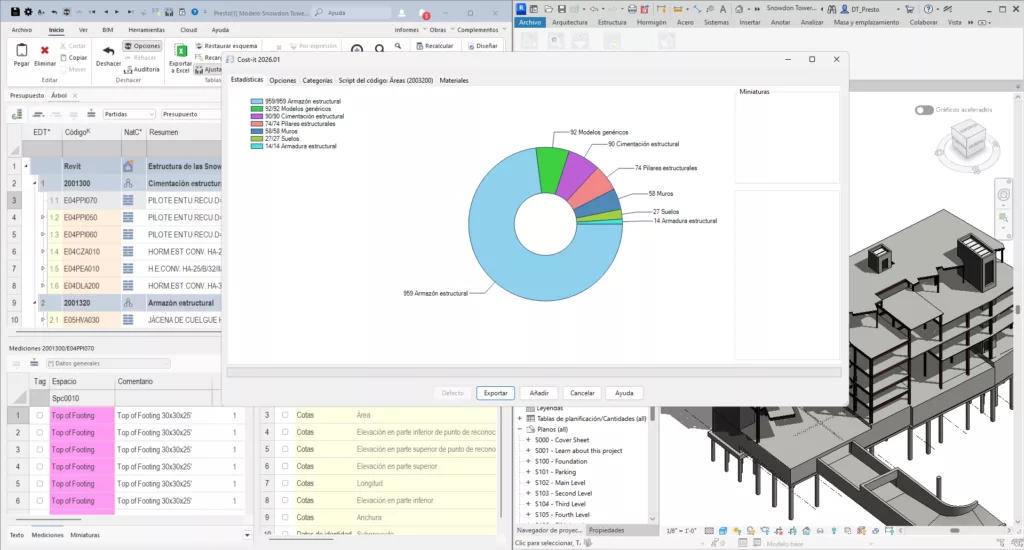Click the Pegar clipboard icon in Presto
This screenshot has height=550, width=1024.
point(22,51)
